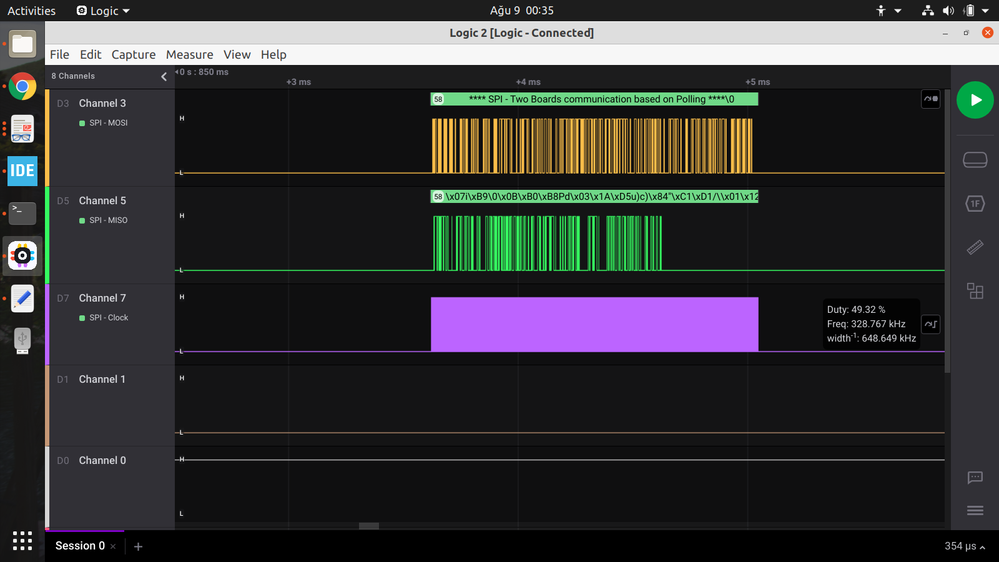
Task: Switch to the Logic dock icon
Action: pyautogui.click(x=22, y=256)
